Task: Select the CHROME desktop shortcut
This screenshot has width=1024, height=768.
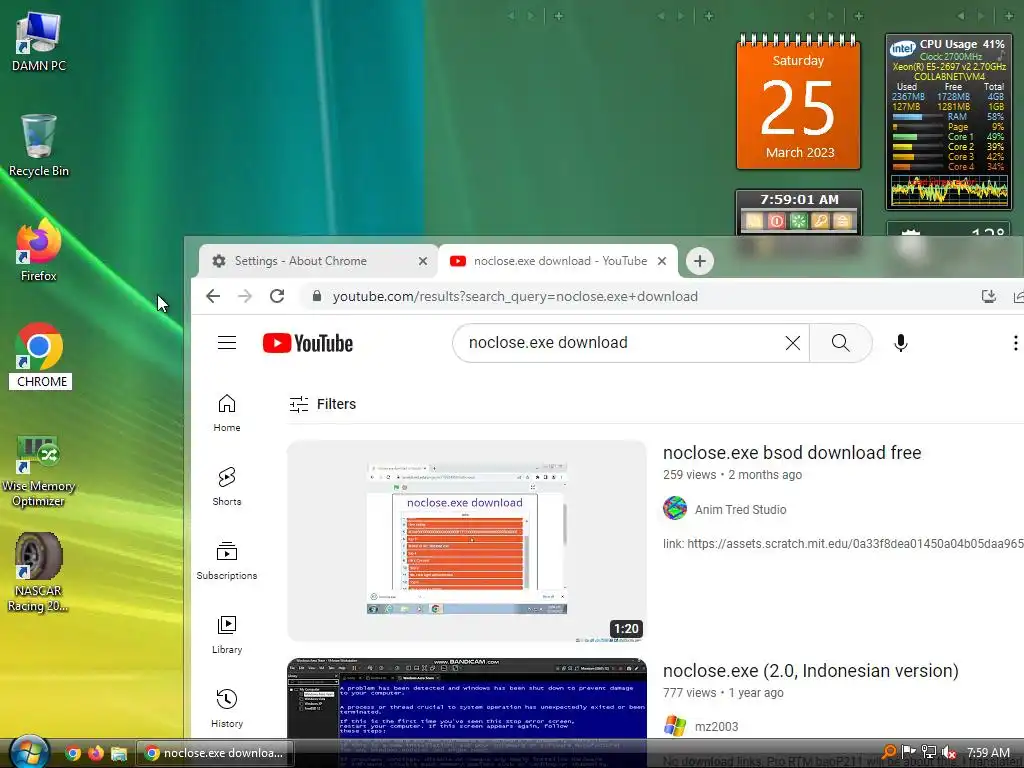Action: (40, 356)
